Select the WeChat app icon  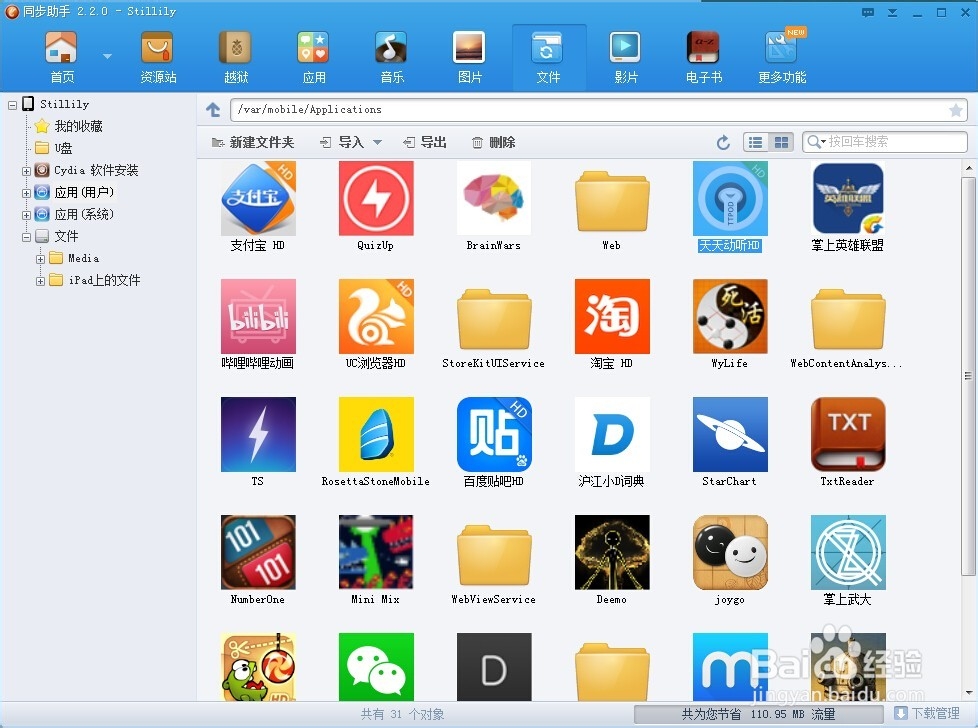tap(376, 667)
